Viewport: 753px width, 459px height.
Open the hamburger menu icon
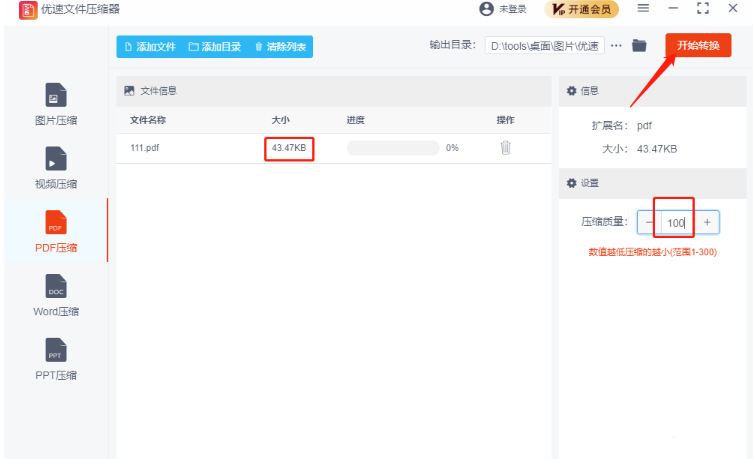(x=643, y=8)
